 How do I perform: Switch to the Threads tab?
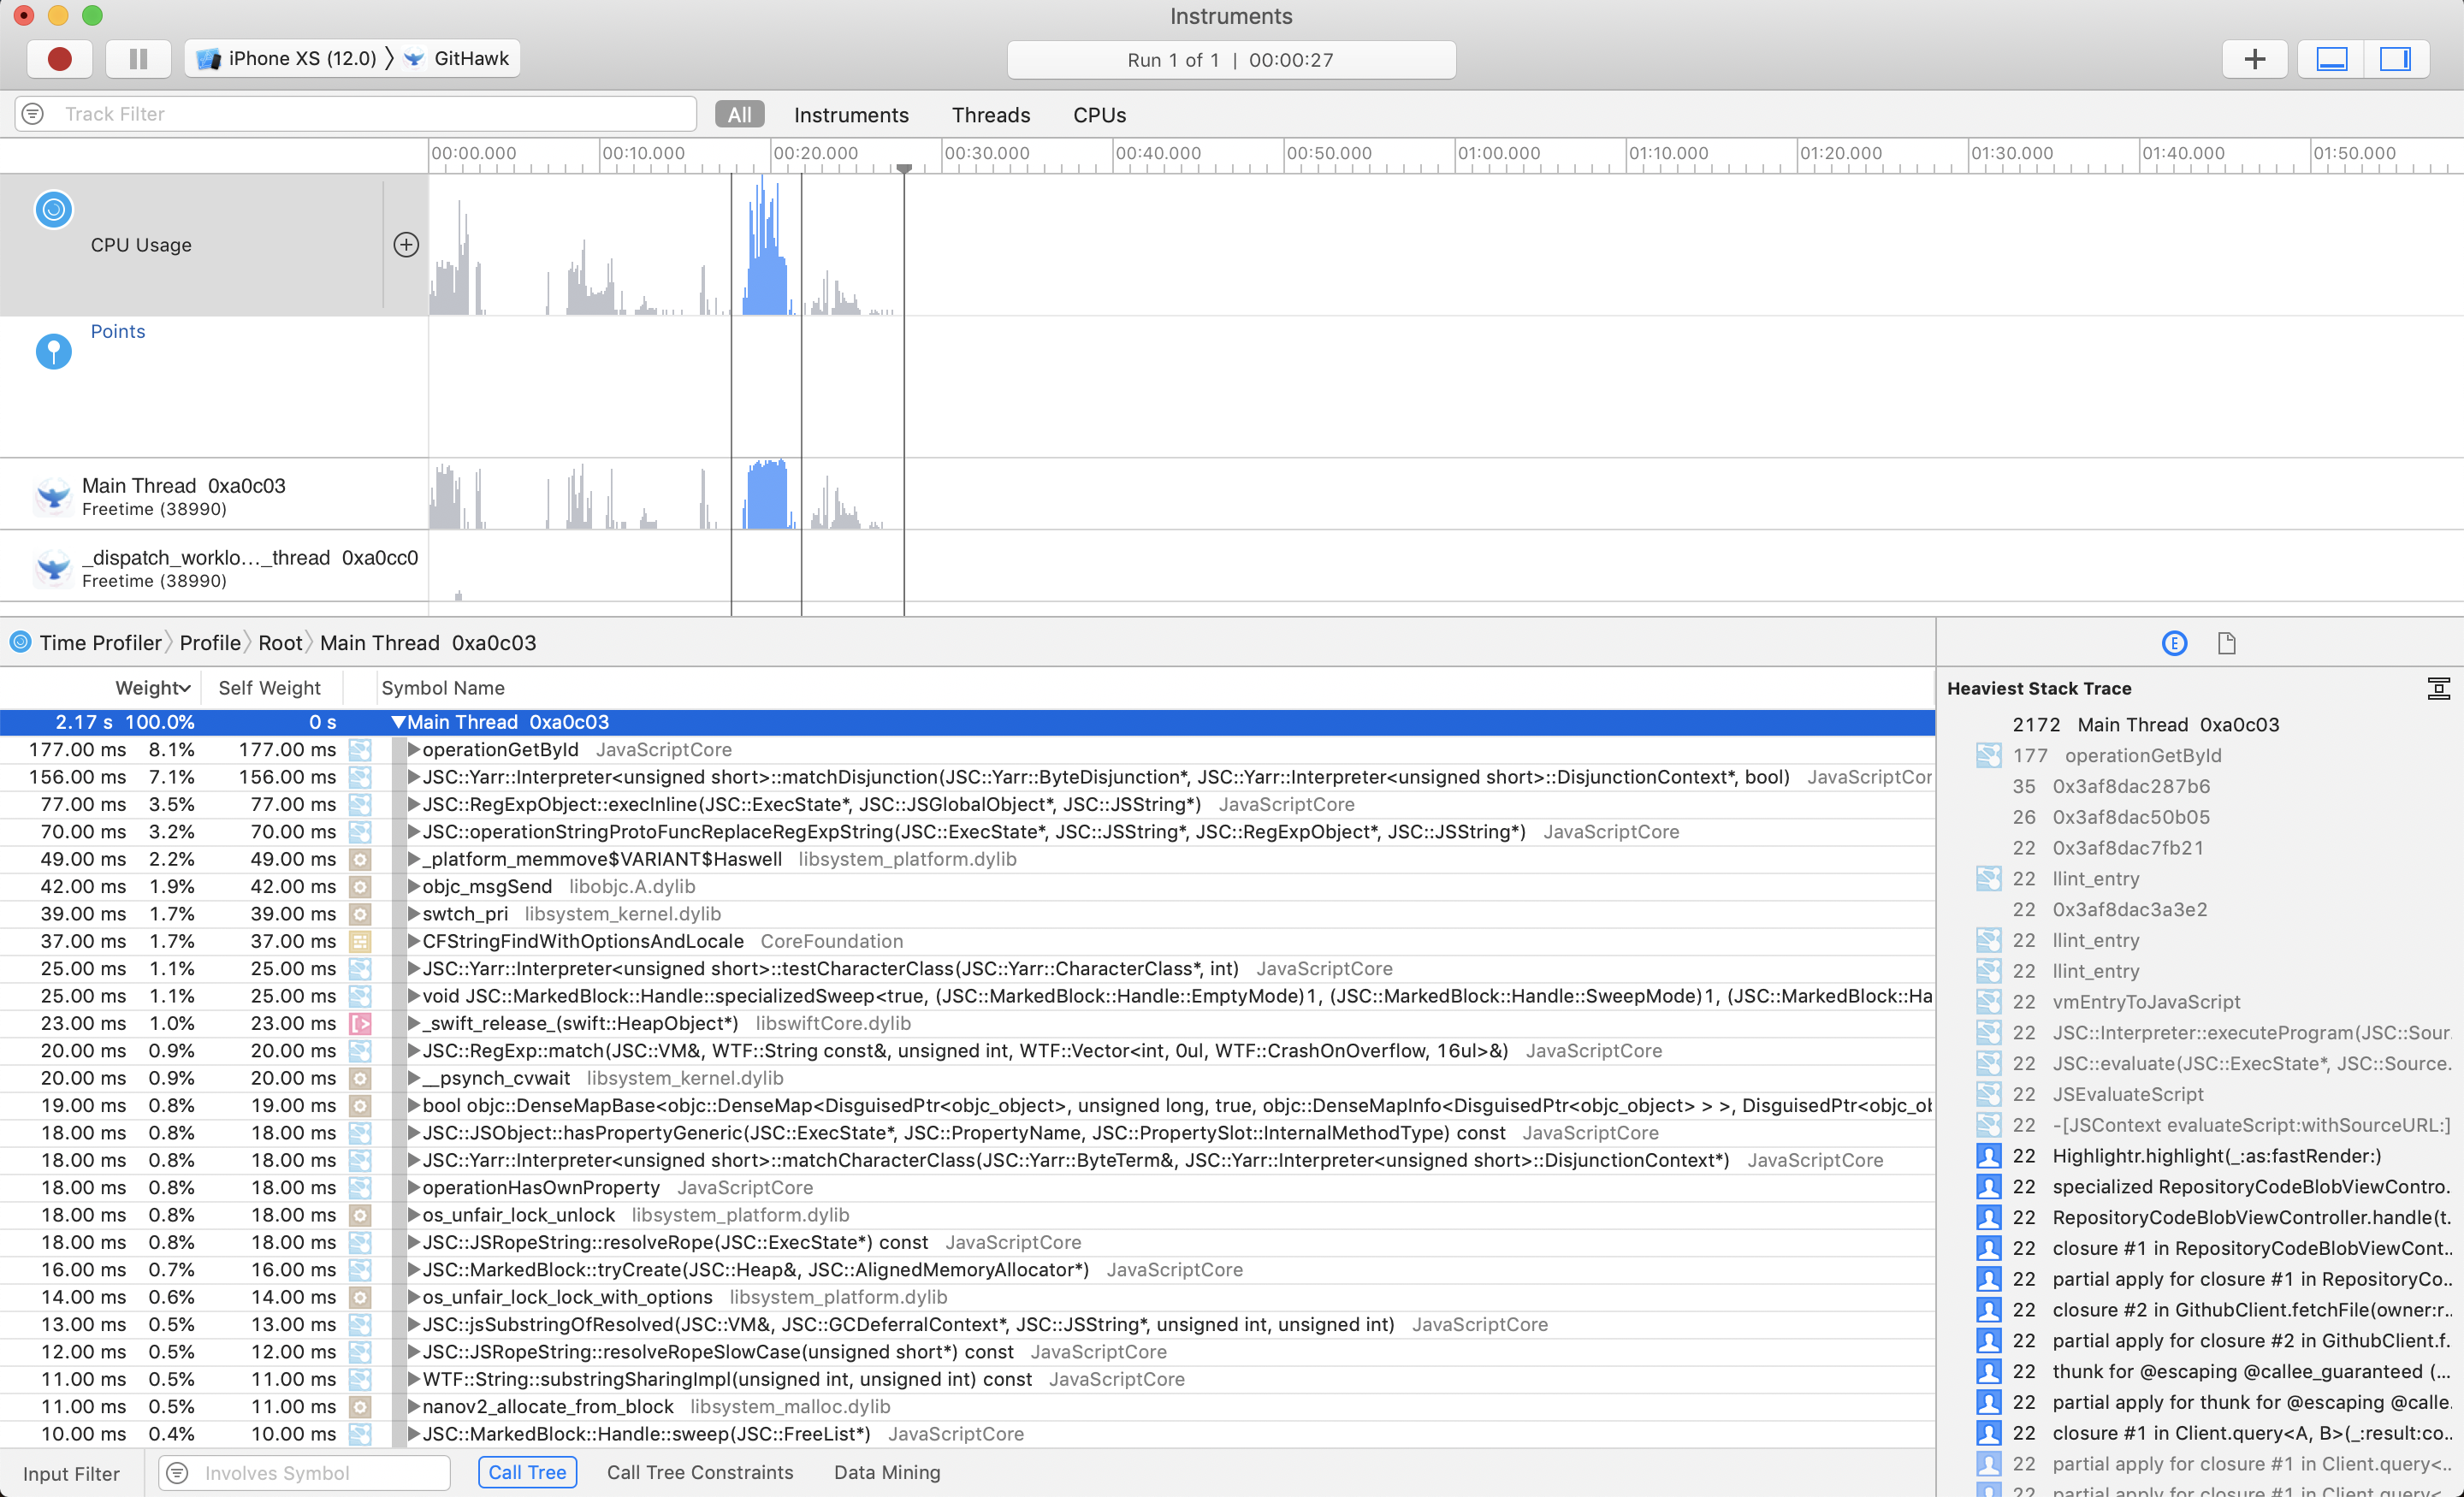pyautogui.click(x=990, y=115)
